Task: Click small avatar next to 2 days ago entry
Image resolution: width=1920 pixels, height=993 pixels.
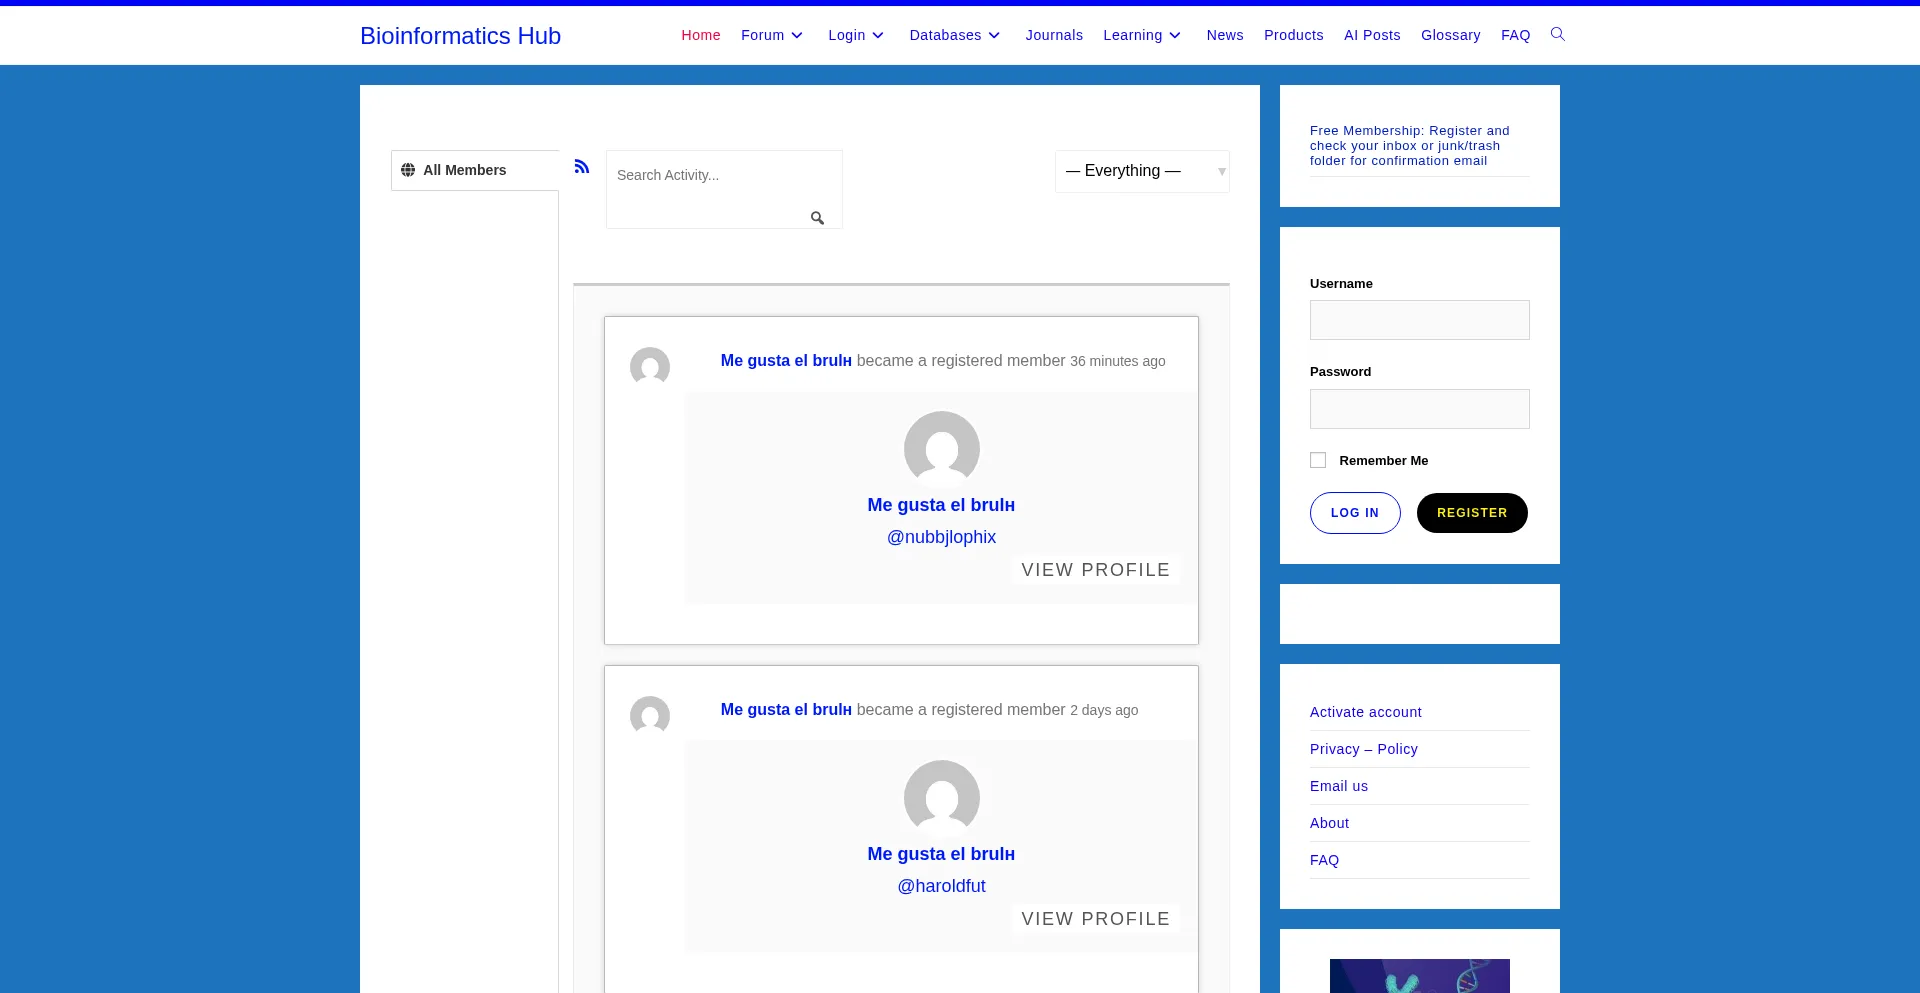Action: [650, 716]
